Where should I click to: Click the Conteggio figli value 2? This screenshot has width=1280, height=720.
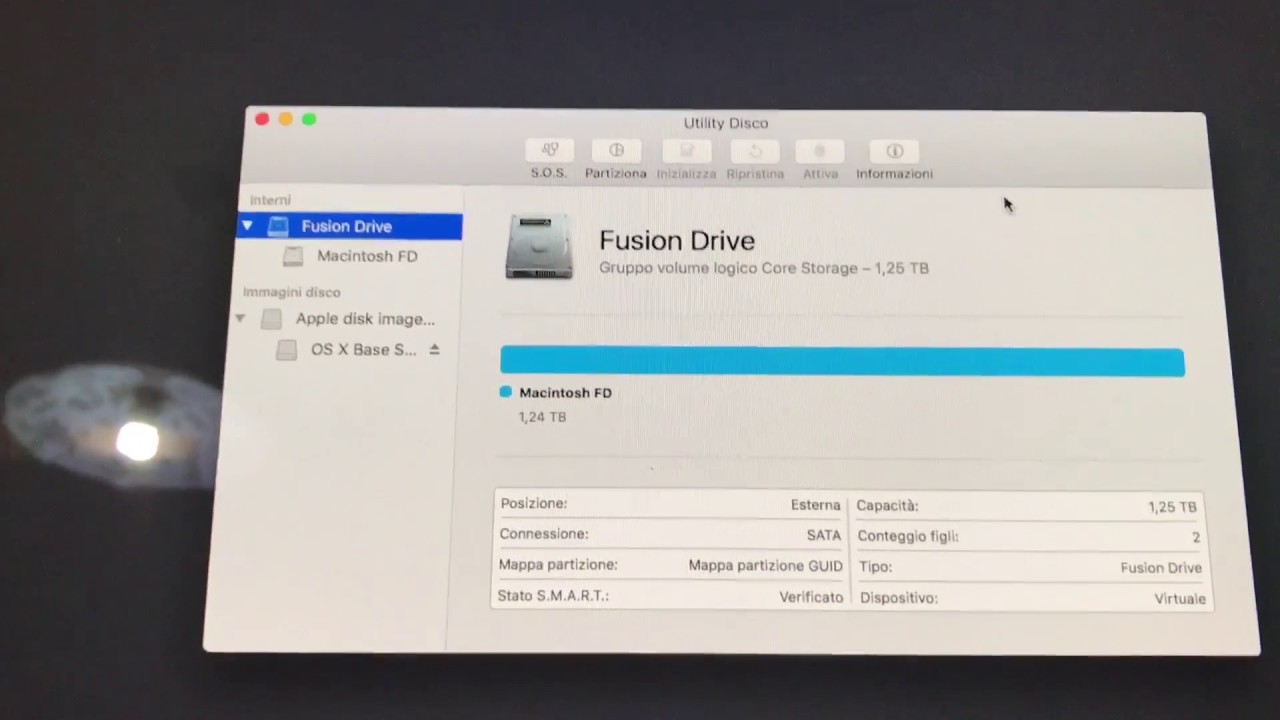(x=1196, y=537)
